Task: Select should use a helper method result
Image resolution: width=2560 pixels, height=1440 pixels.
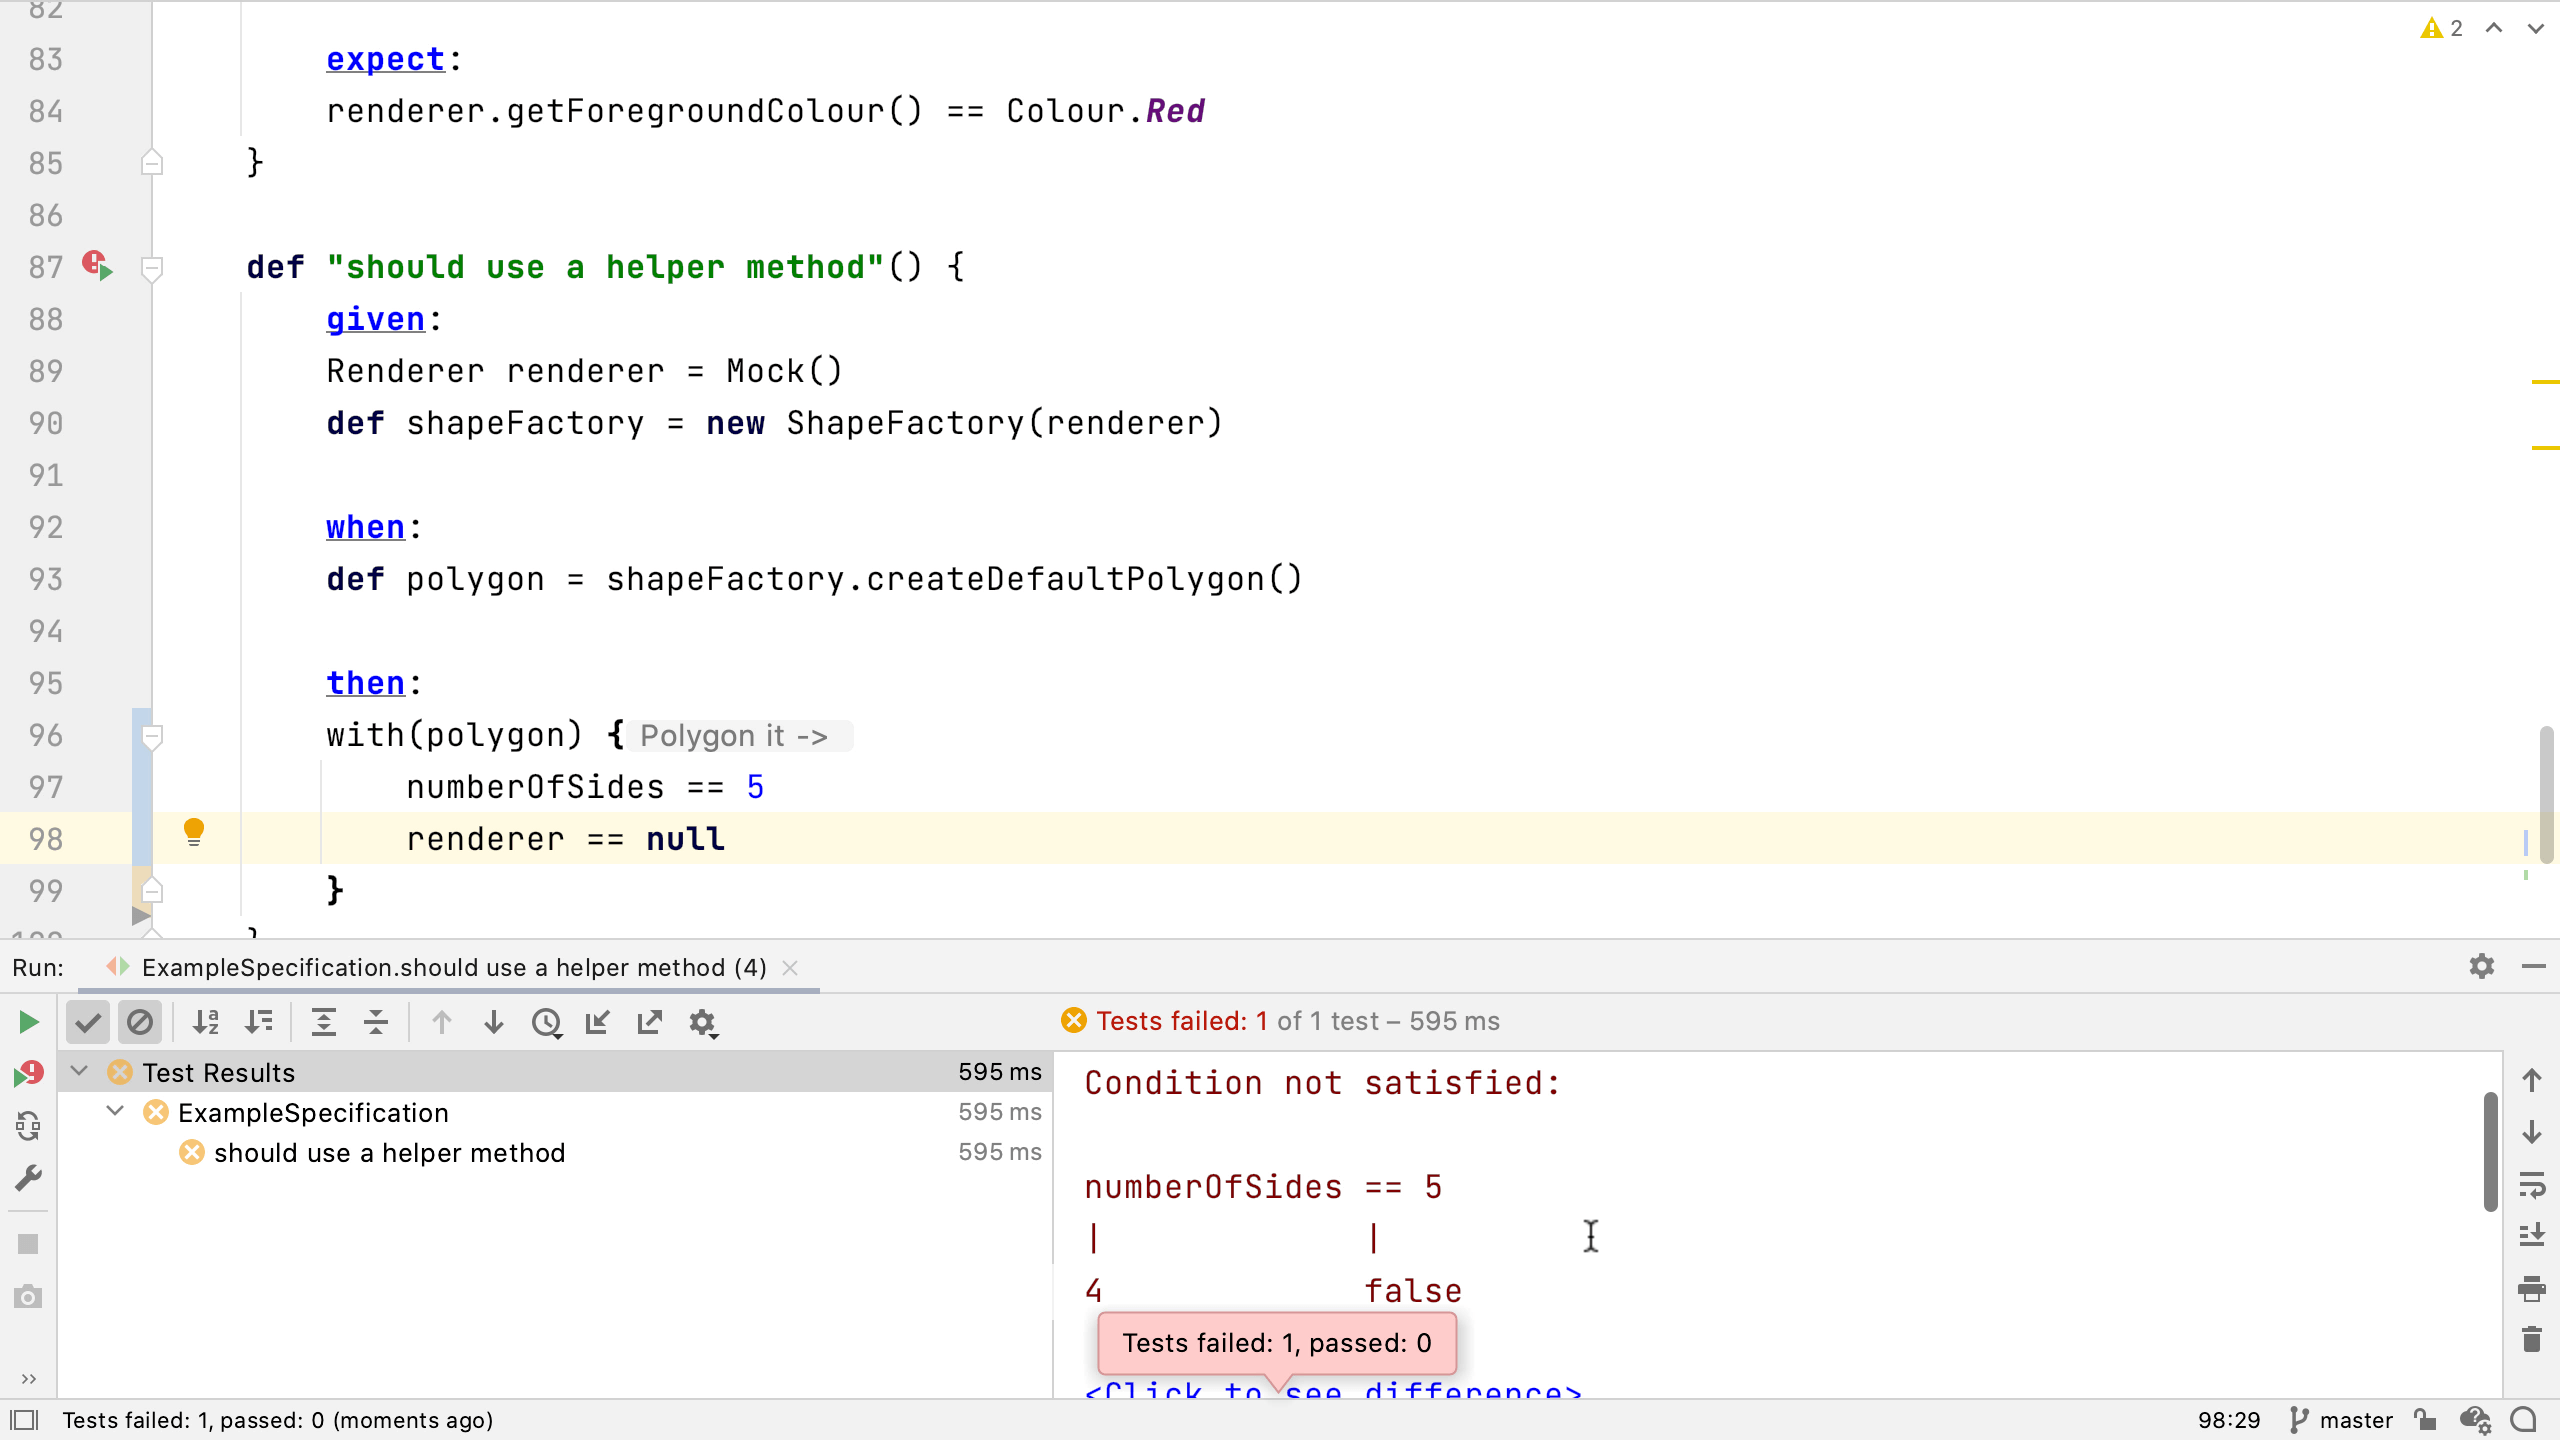Action: (x=389, y=1153)
